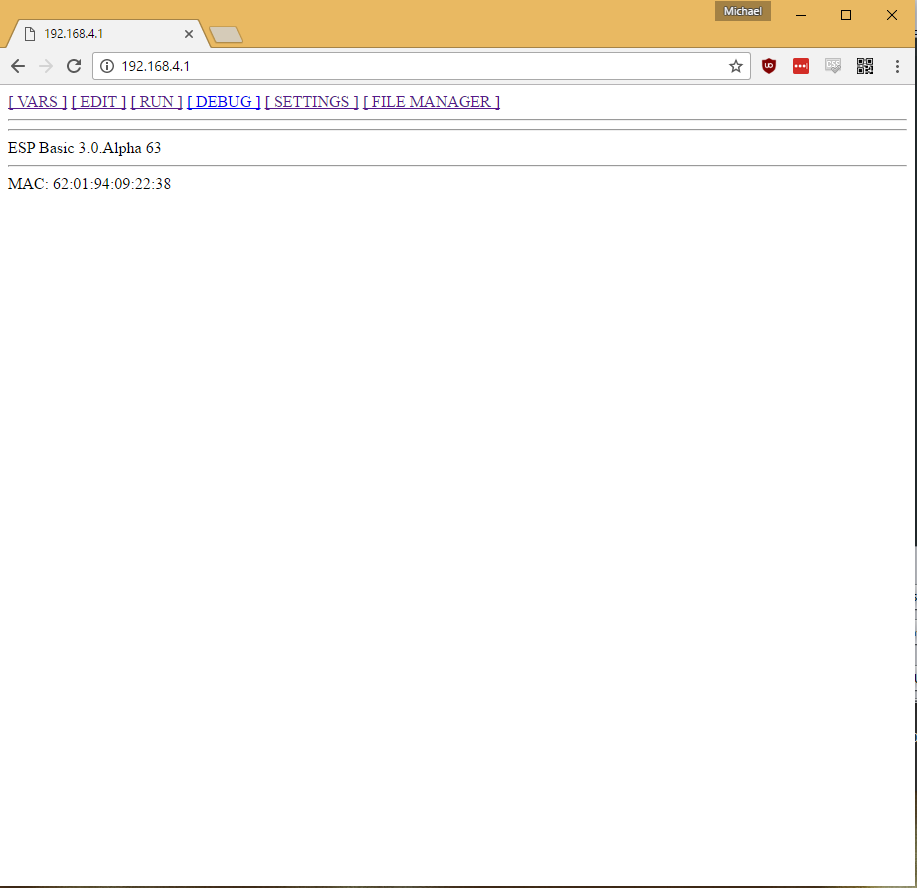This screenshot has width=917, height=888.
Task: Go back with the browser back arrow
Action: point(18,66)
